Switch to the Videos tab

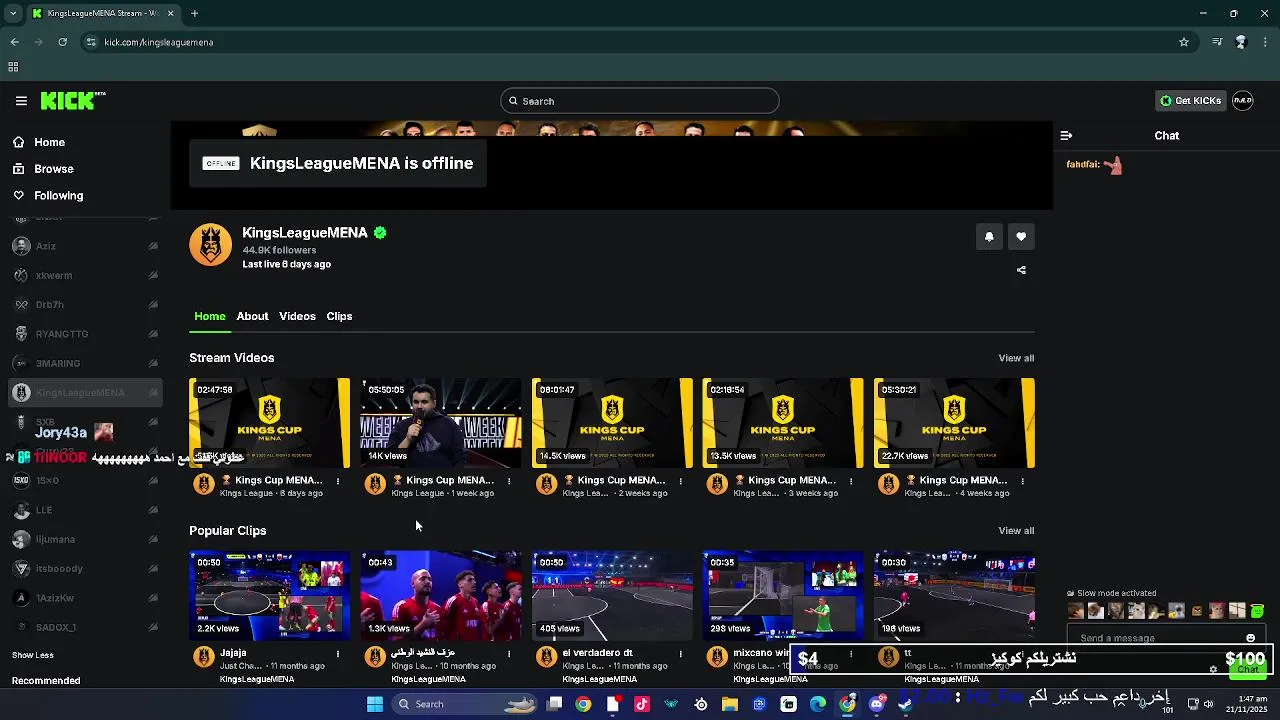point(297,316)
